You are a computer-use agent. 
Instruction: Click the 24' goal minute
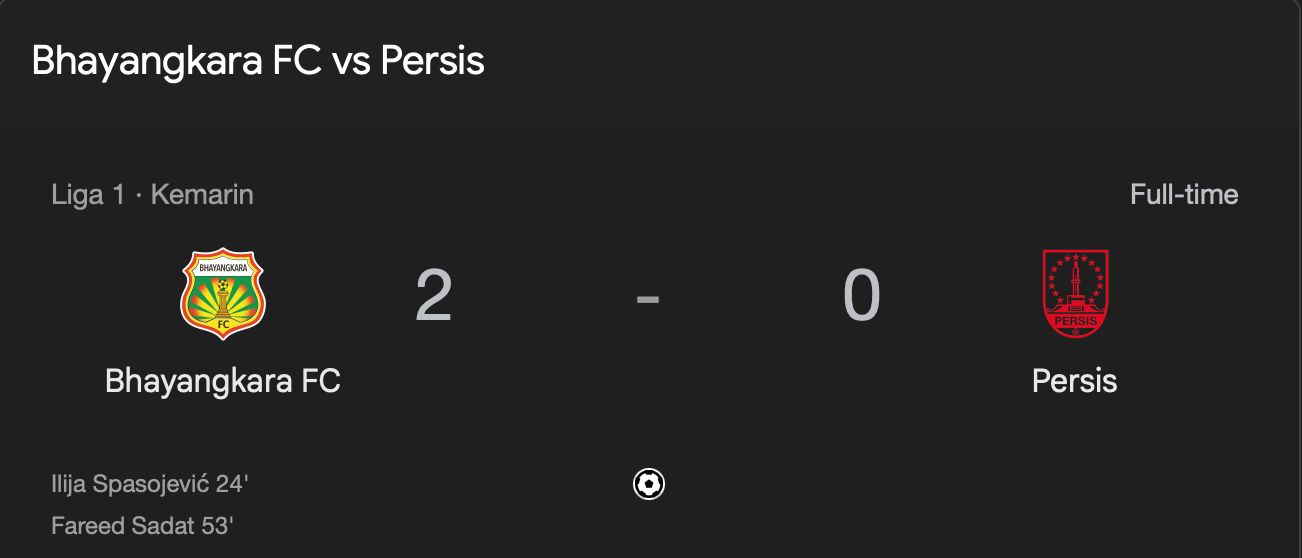pyautogui.click(x=232, y=485)
